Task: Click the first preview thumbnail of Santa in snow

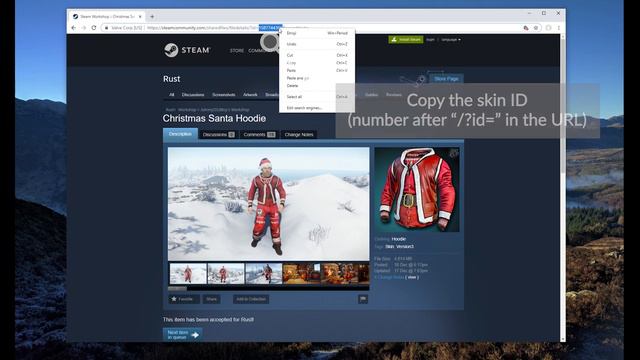Action: pos(188,273)
